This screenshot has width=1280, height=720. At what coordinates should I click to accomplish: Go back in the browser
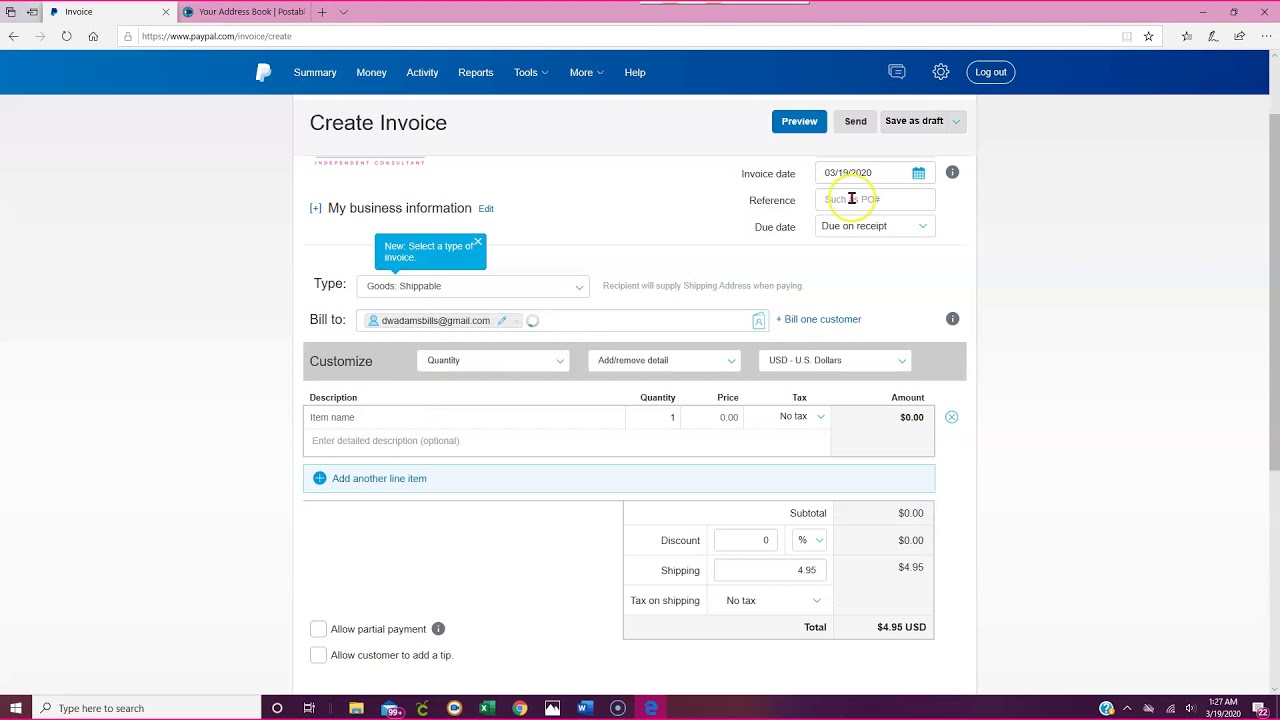pyautogui.click(x=14, y=36)
